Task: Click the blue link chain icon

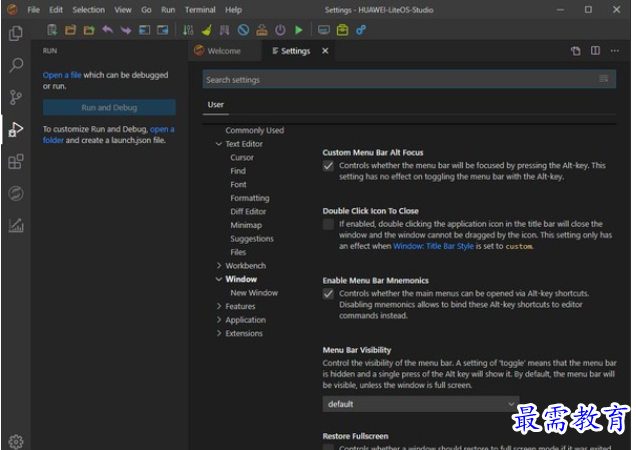Action: click(x=361, y=30)
